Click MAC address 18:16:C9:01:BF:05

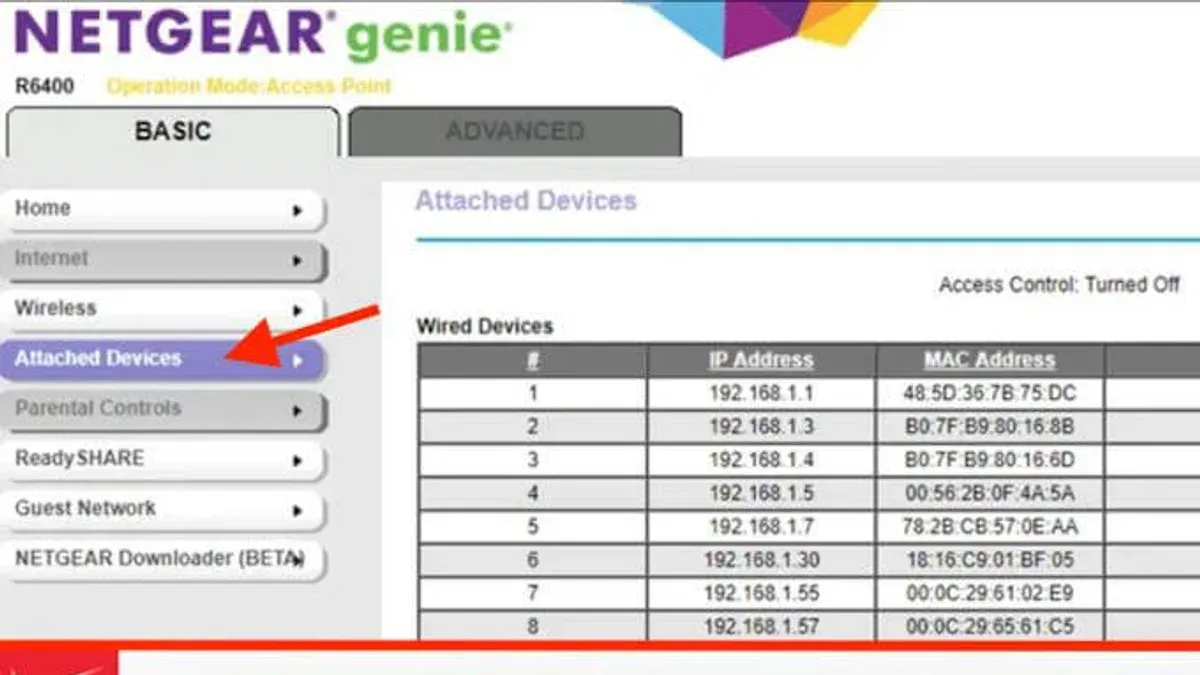click(x=990, y=560)
